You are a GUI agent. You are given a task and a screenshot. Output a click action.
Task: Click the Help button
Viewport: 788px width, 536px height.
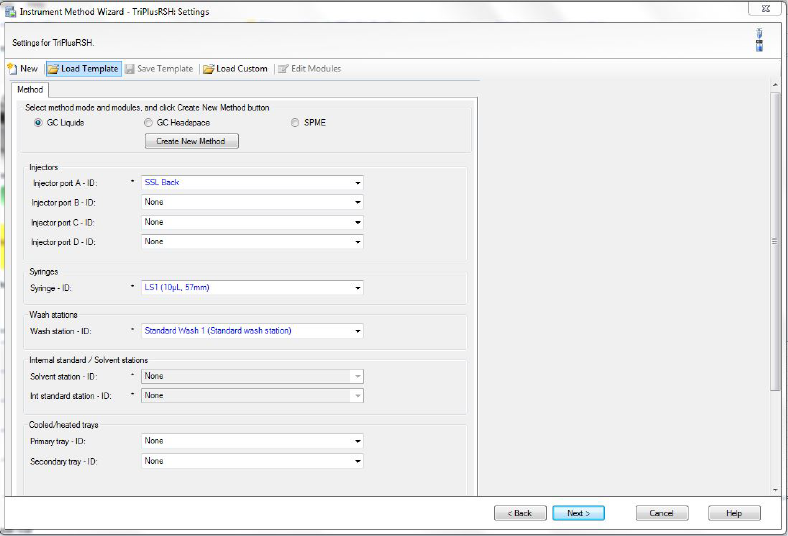734,513
